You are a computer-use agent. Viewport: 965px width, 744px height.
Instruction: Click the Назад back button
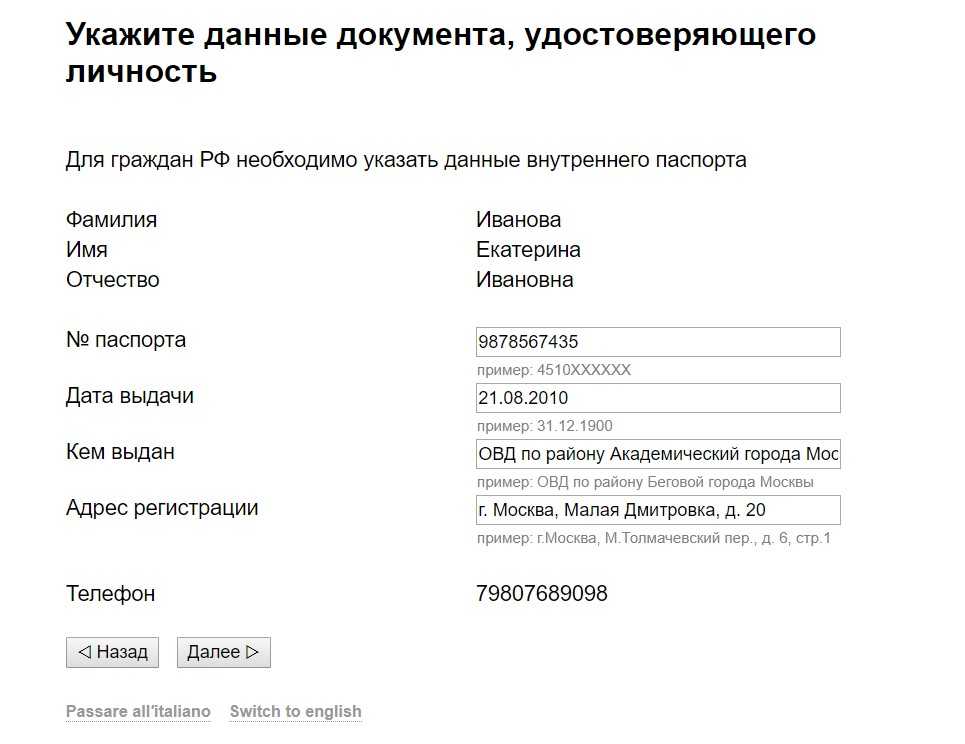(112, 652)
